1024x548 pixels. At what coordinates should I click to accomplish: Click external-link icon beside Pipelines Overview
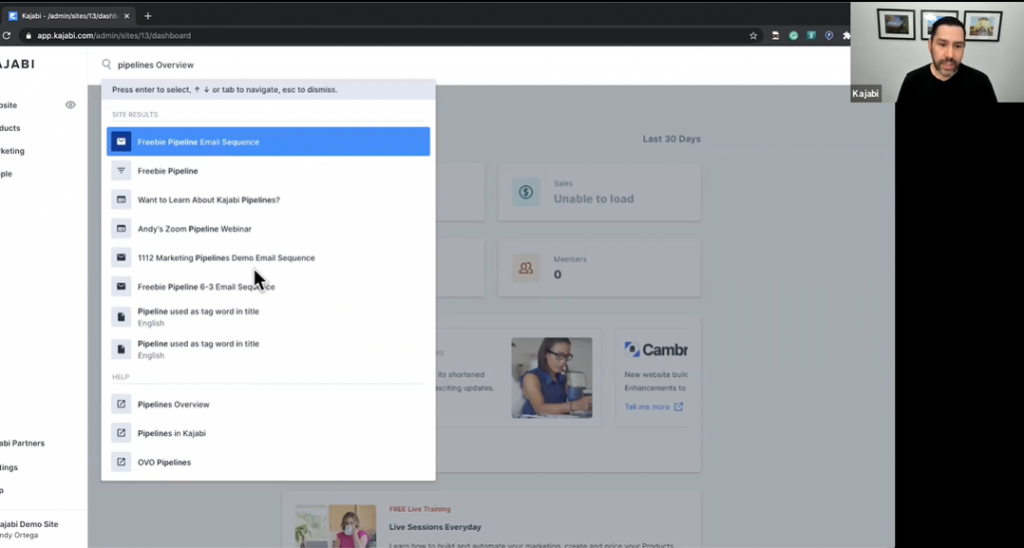[121, 404]
